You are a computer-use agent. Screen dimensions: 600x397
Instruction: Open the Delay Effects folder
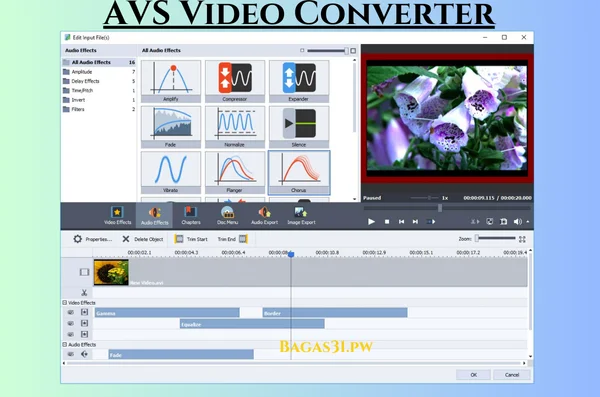tap(99, 81)
